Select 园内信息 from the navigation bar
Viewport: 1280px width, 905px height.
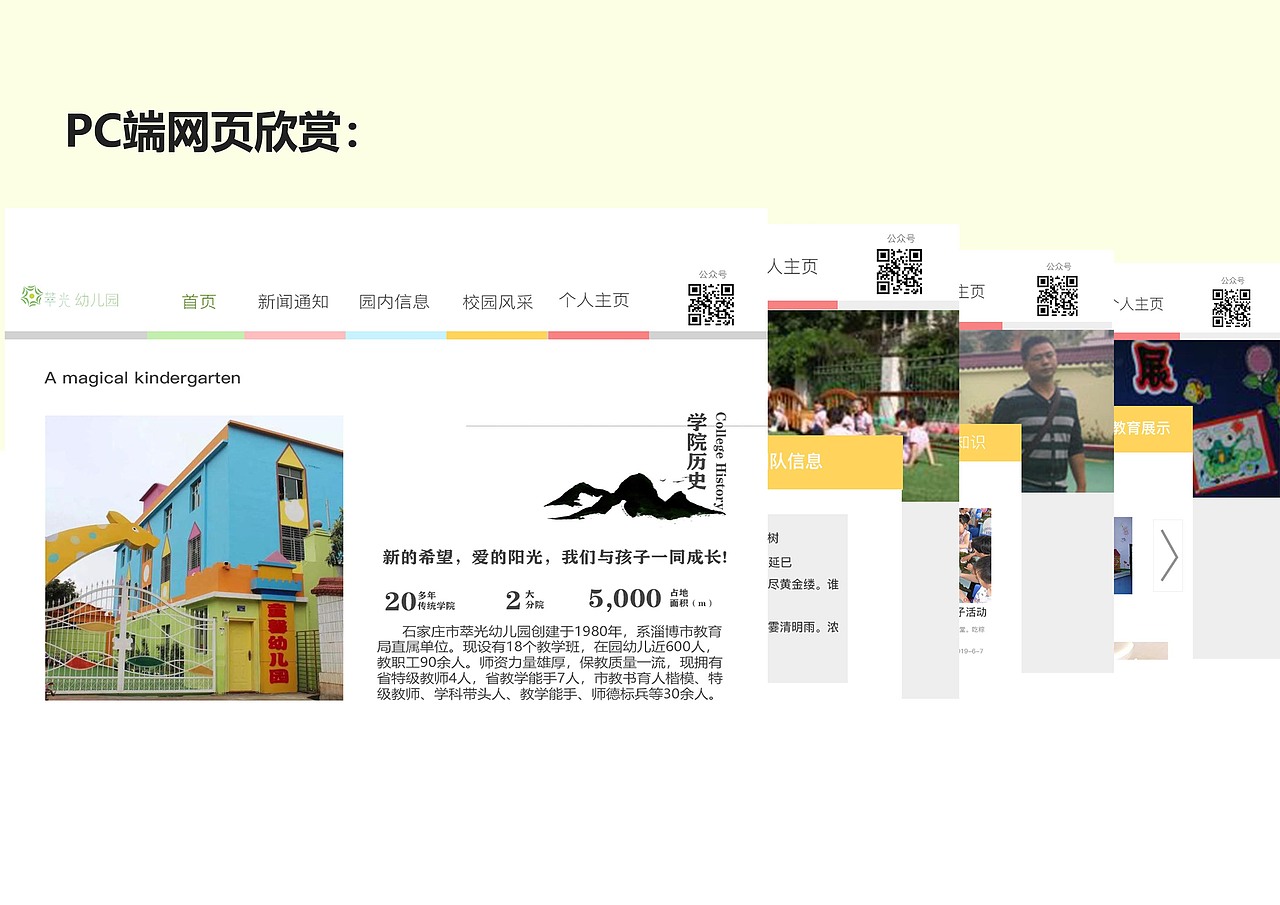point(395,301)
